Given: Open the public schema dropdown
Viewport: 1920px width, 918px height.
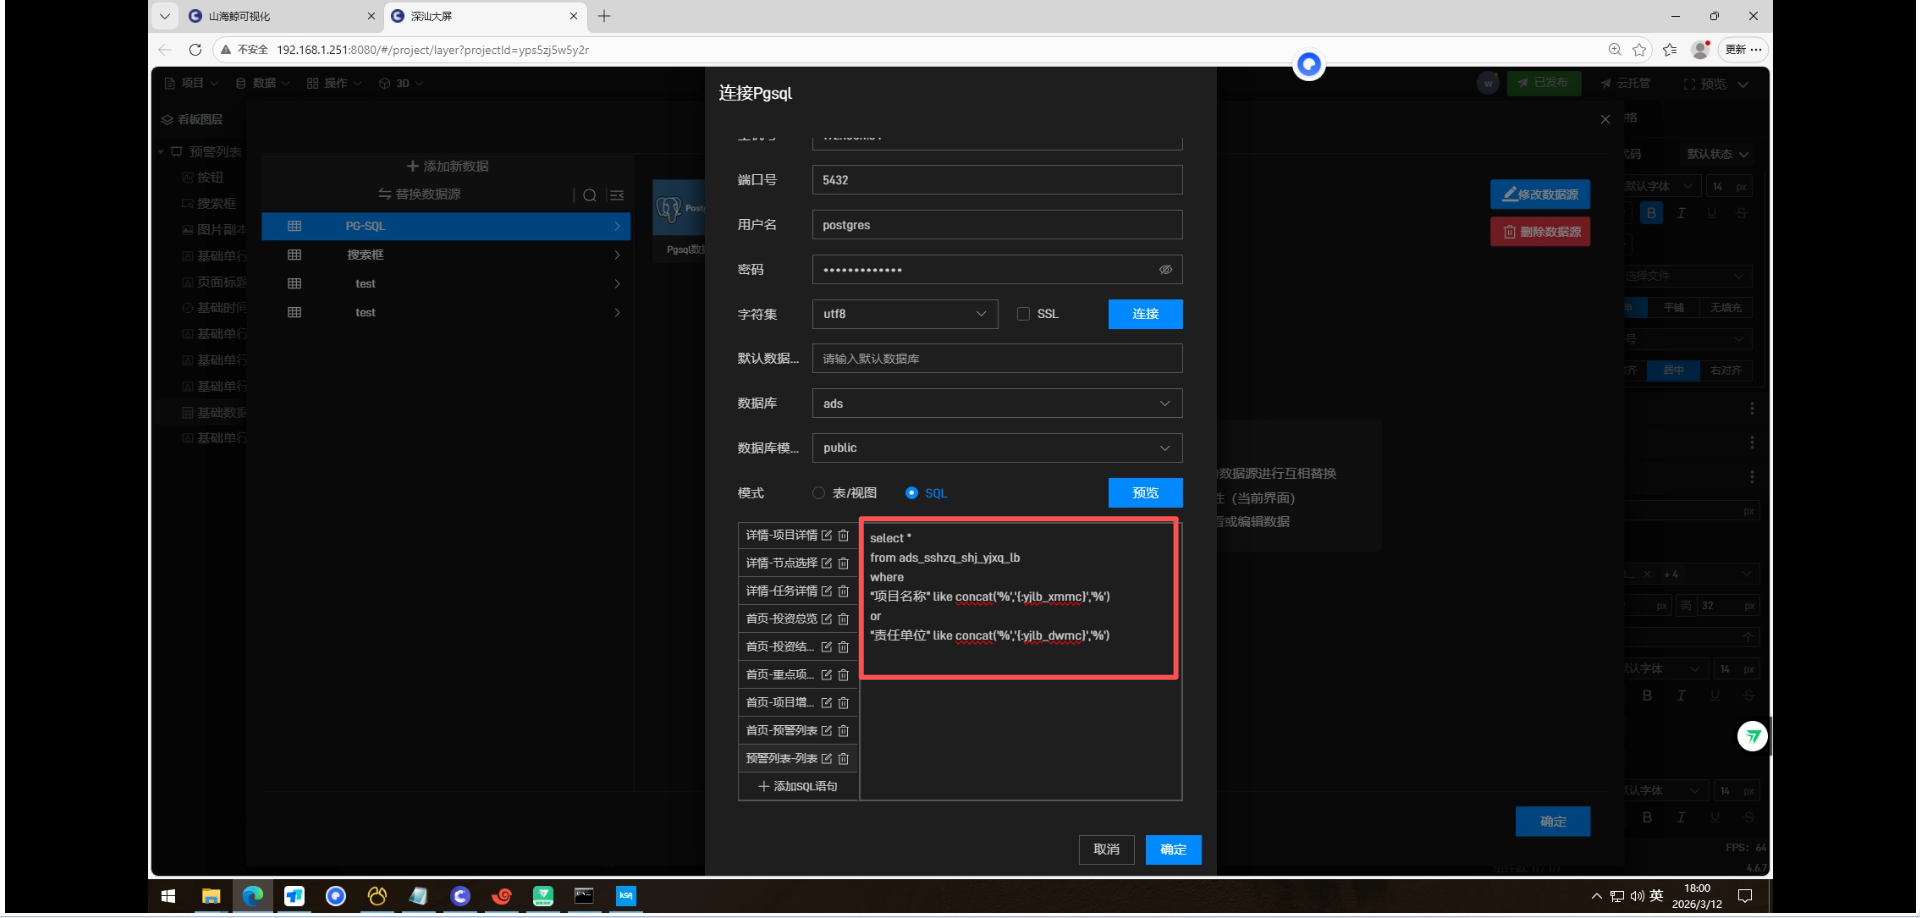Looking at the screenshot, I should pos(996,448).
